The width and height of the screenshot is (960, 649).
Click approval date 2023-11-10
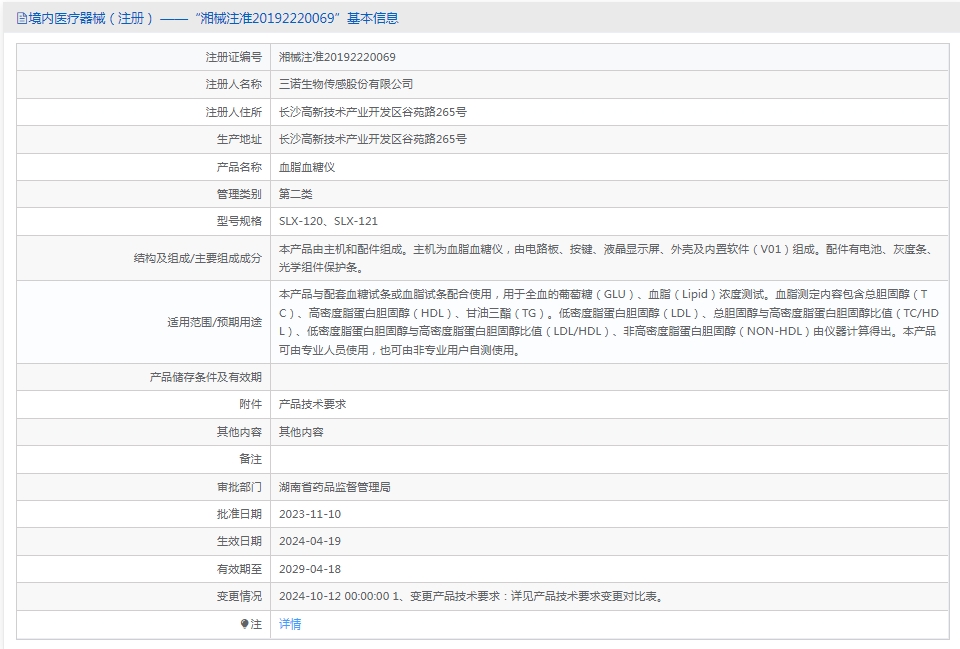(310, 514)
